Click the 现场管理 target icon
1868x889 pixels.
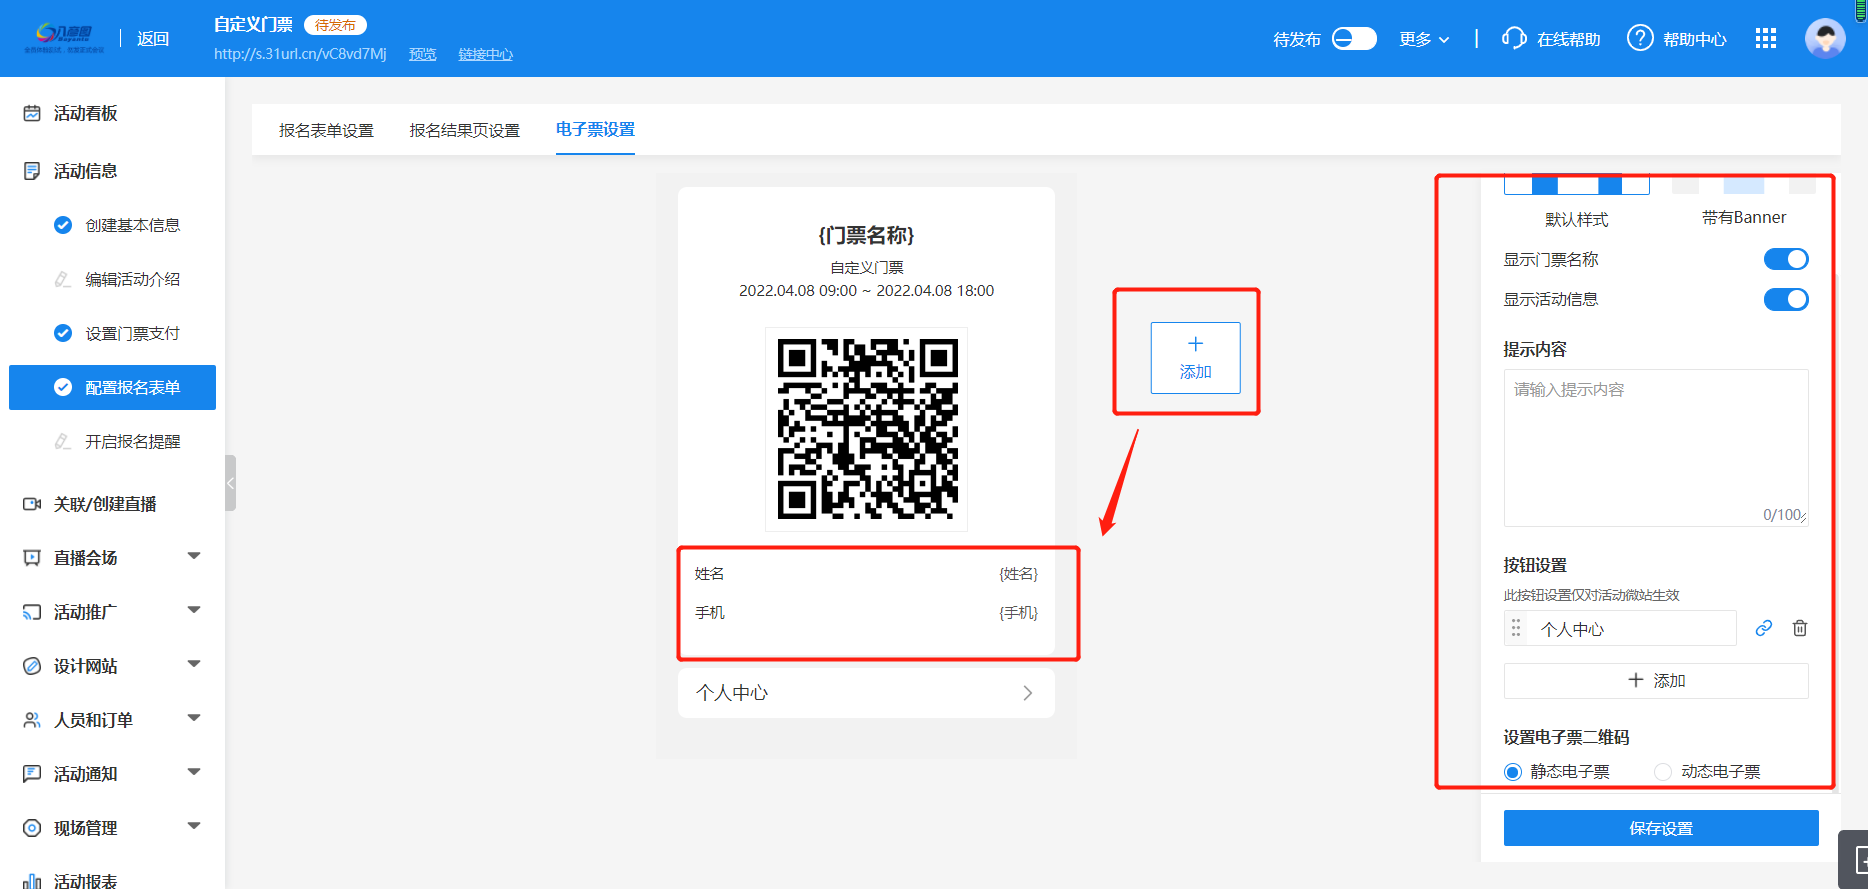point(32,828)
